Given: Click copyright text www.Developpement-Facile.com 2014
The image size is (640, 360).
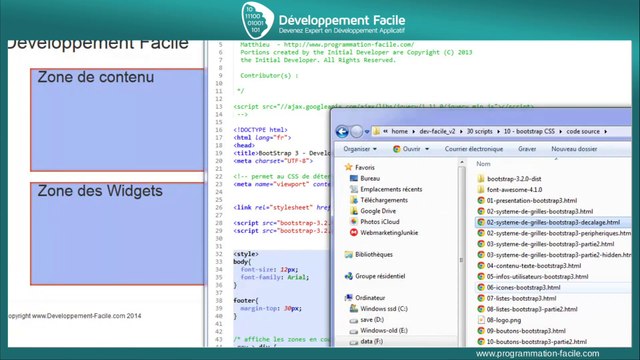Looking at the screenshot, I should coord(75,316).
